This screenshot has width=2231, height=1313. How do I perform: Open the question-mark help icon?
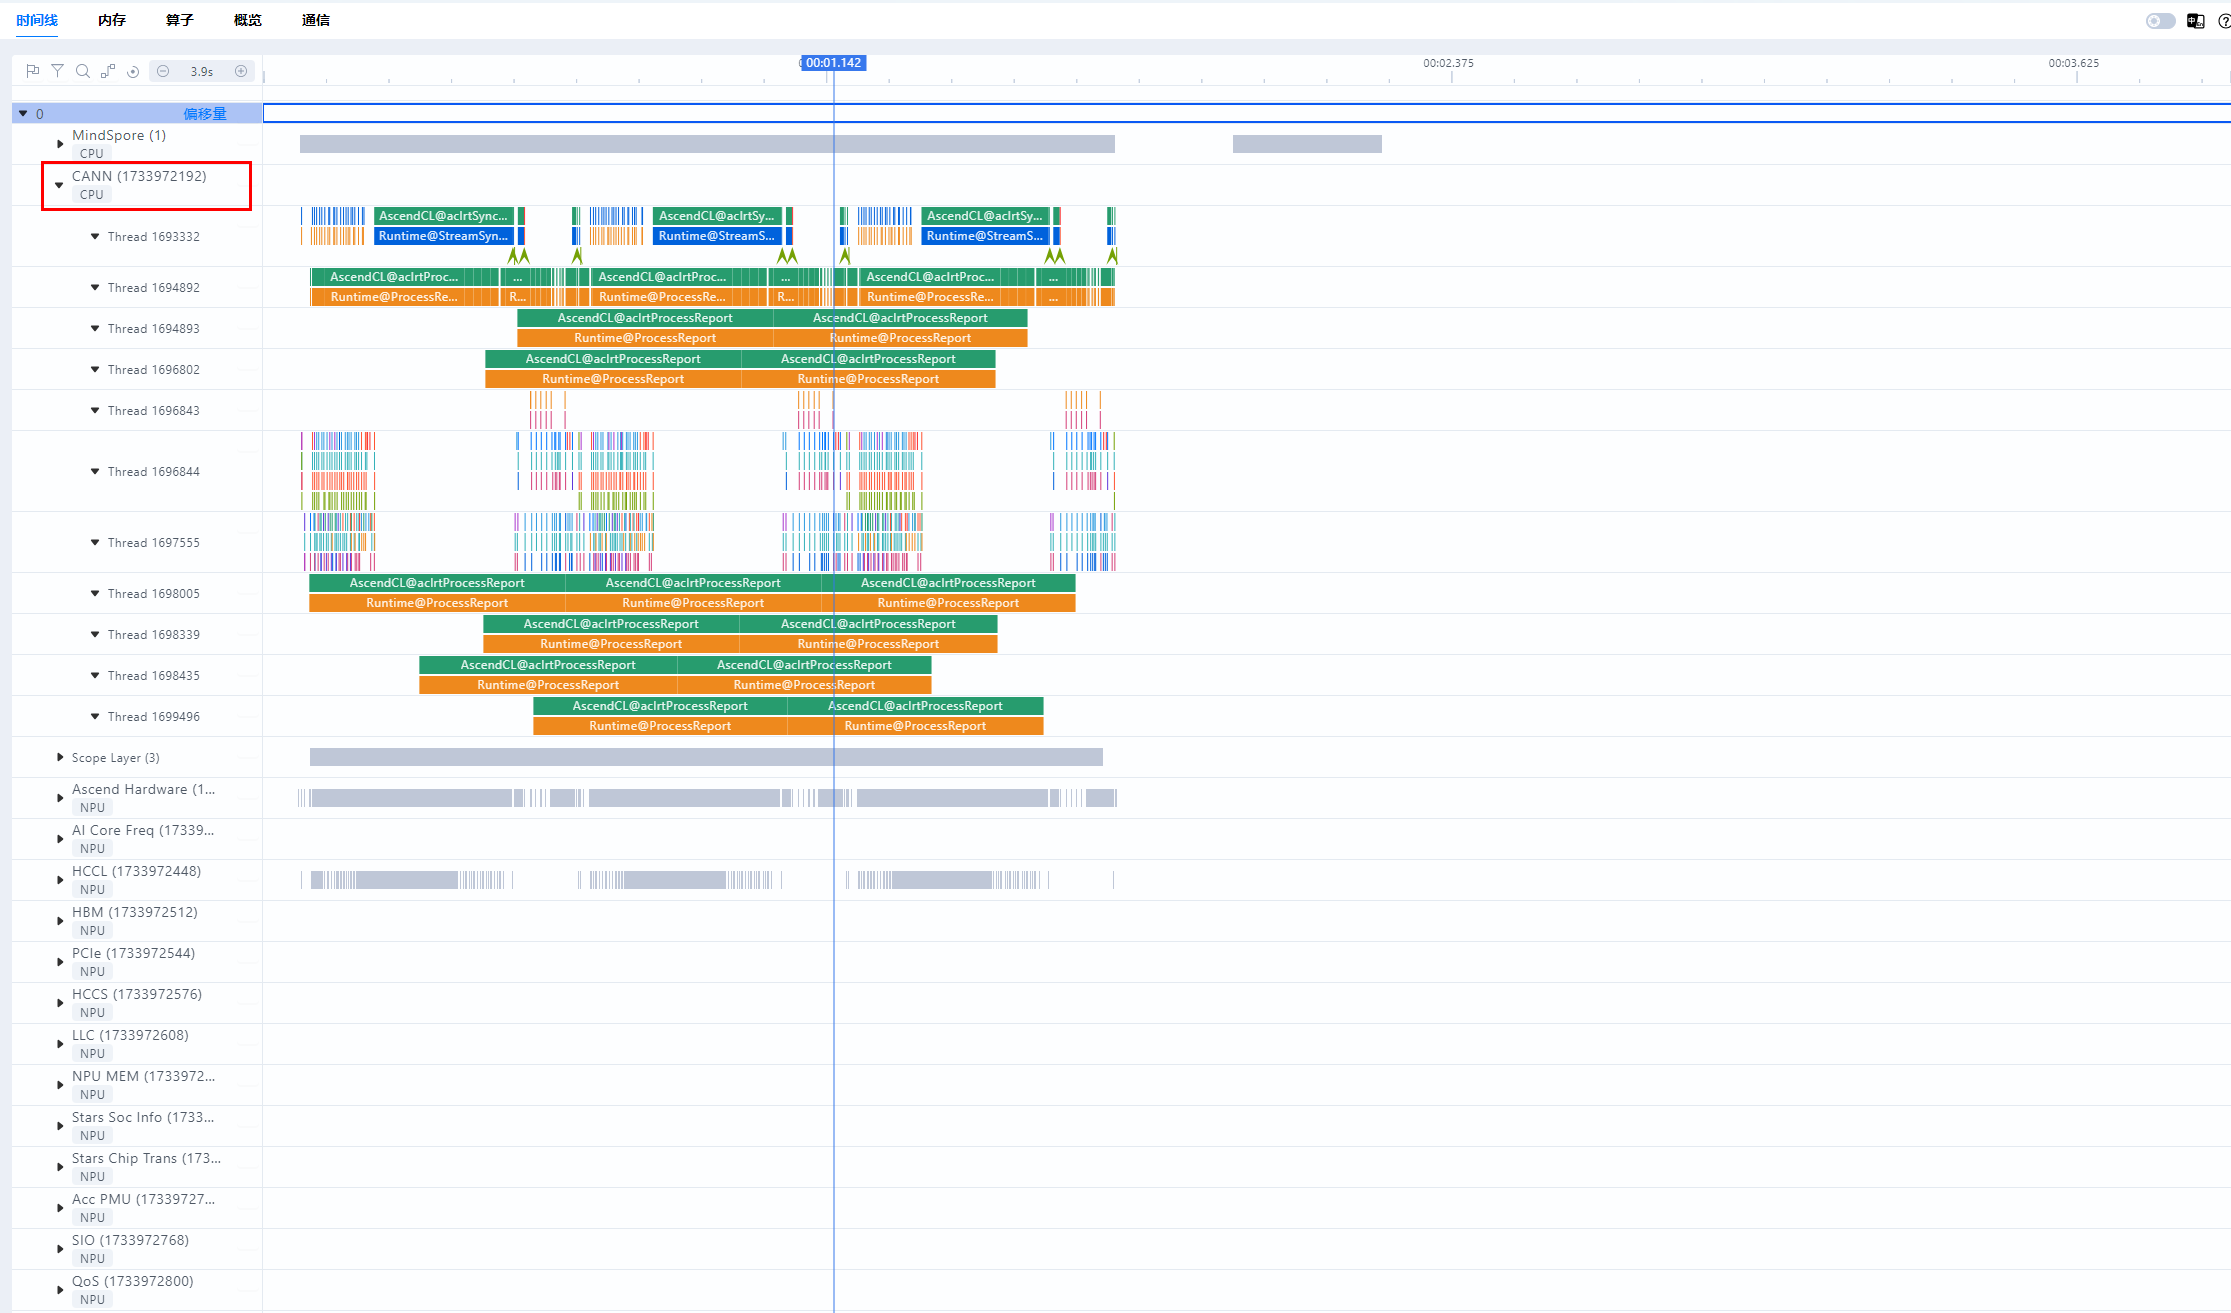(2223, 21)
